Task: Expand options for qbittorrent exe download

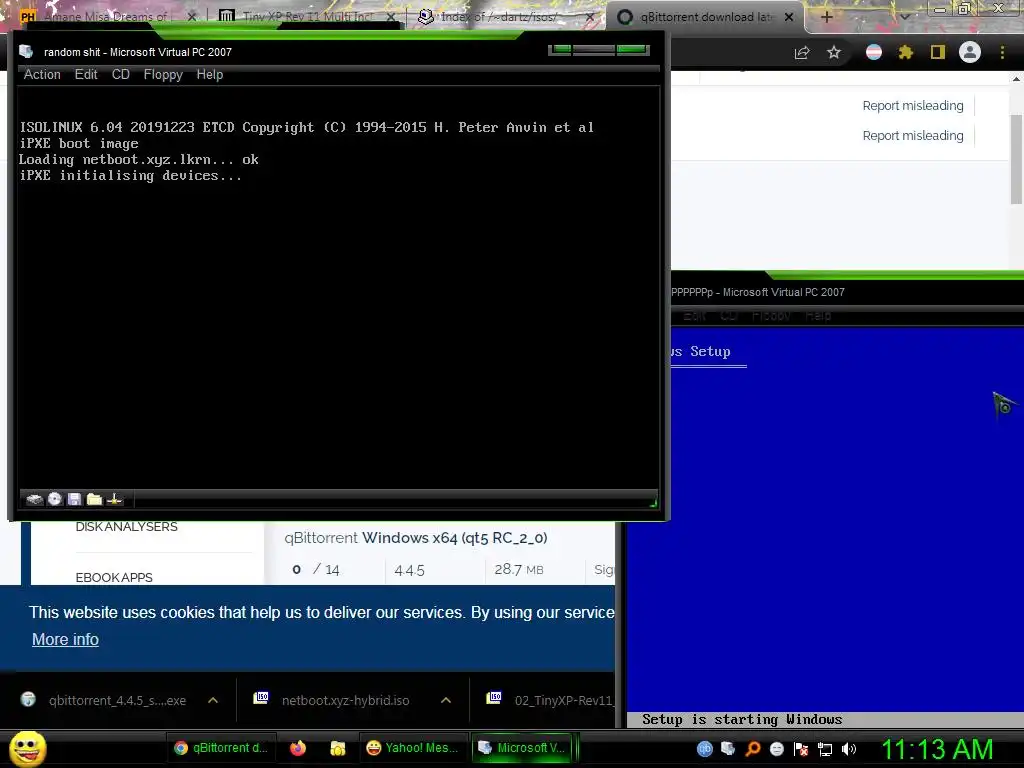Action: click(x=213, y=700)
